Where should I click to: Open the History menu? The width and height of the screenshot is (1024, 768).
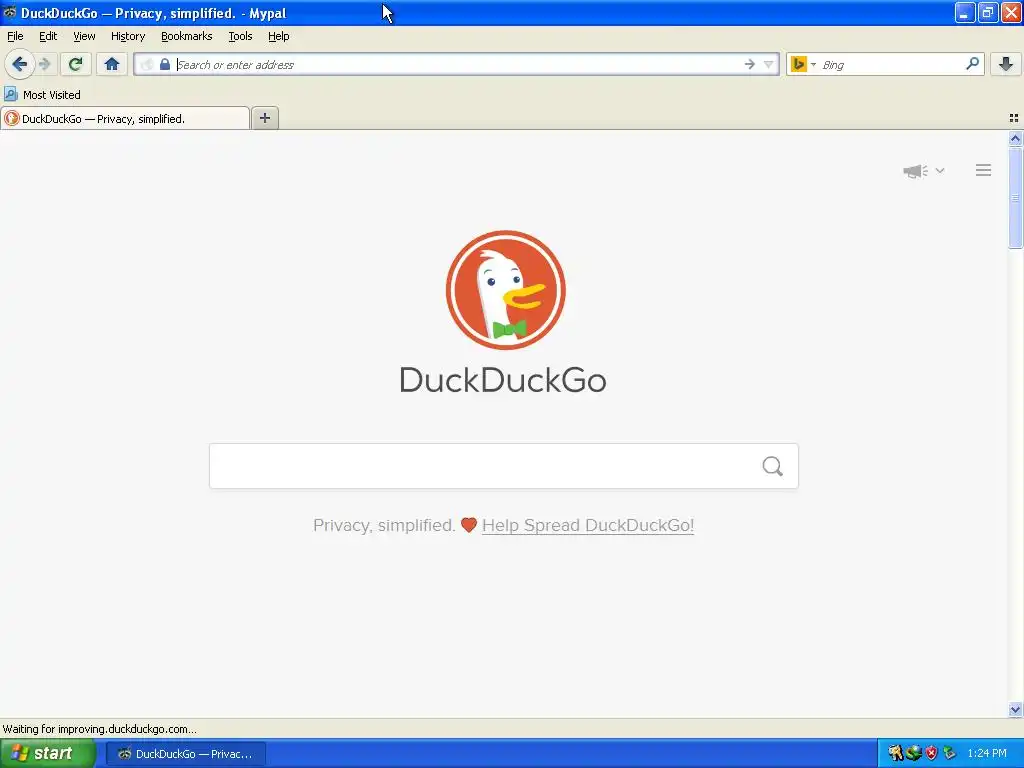(x=128, y=36)
